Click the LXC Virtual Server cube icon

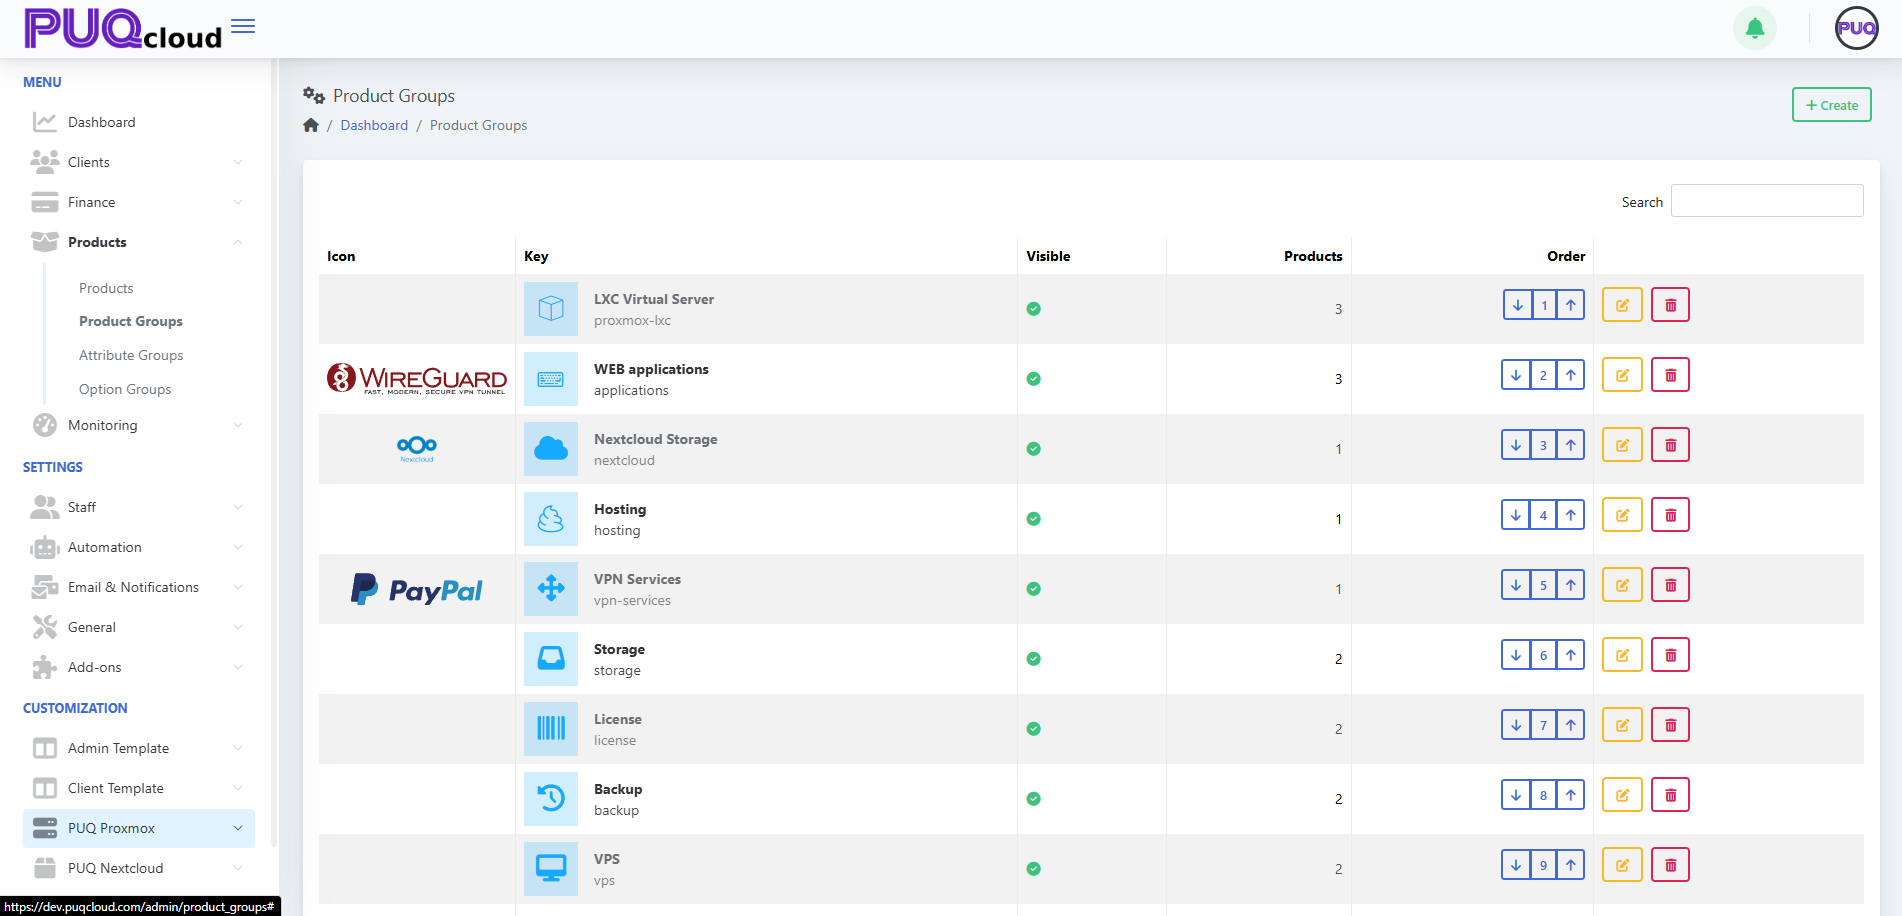pos(551,309)
